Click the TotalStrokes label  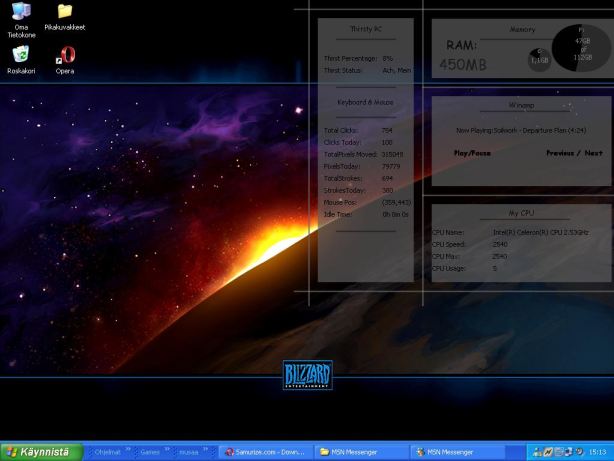coord(343,179)
